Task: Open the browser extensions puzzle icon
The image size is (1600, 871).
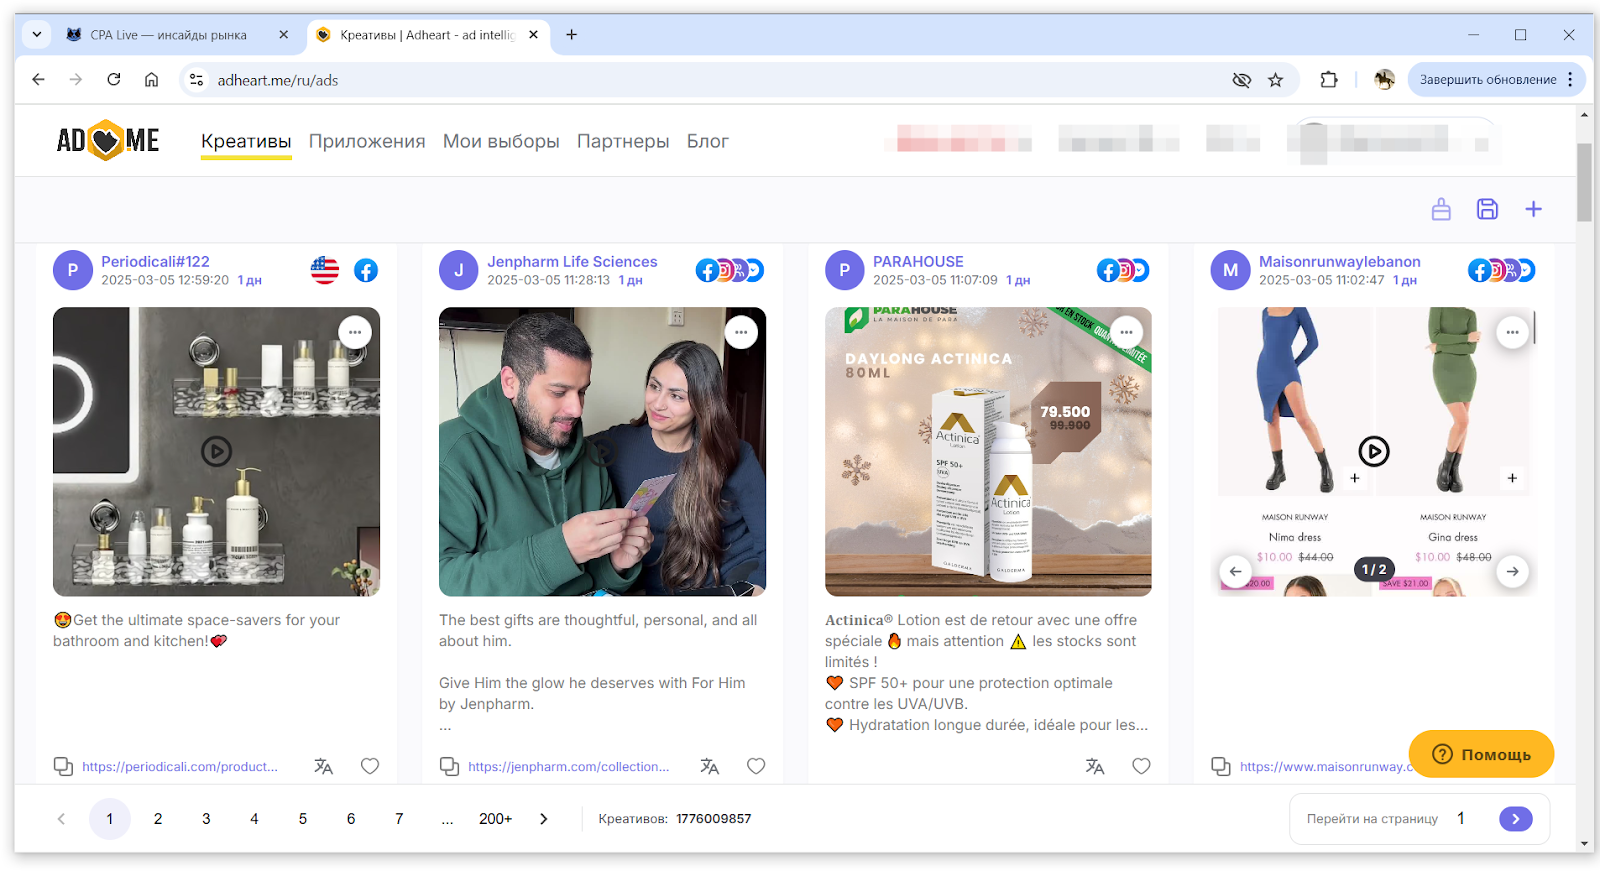Action: pos(1329,80)
